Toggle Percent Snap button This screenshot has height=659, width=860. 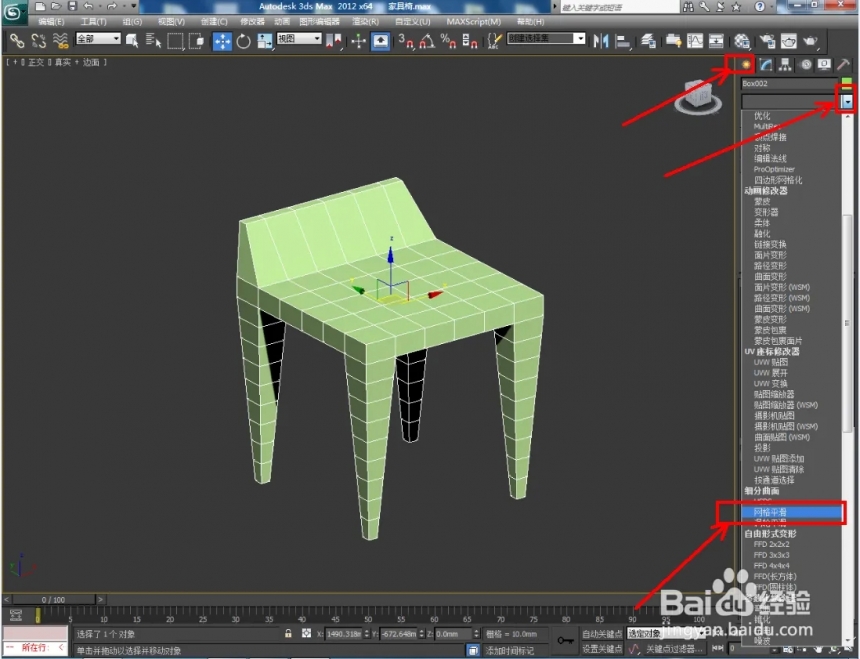click(448, 41)
